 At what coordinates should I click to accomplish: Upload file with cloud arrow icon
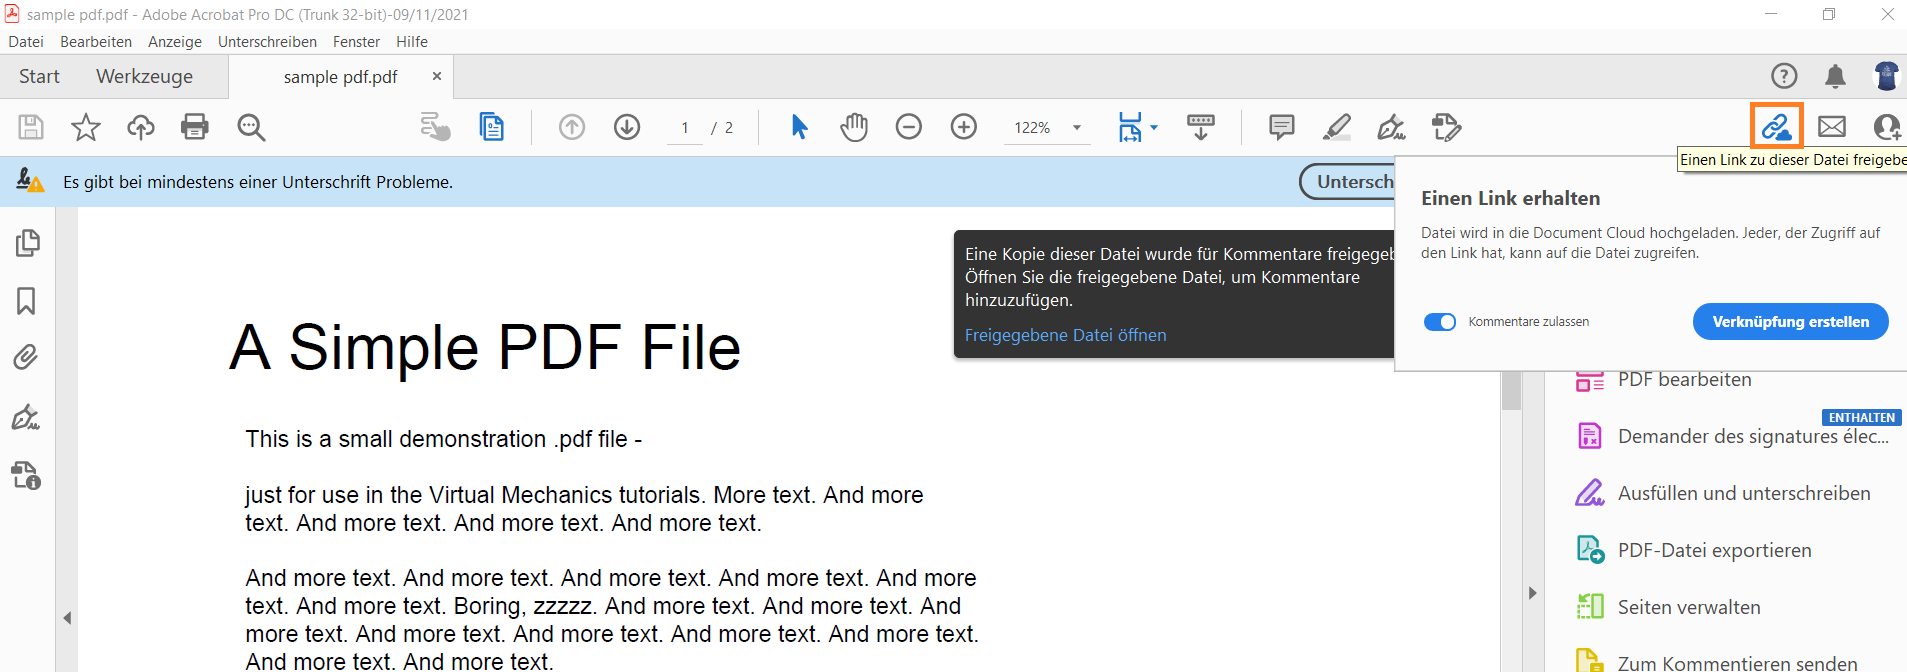pyautogui.click(x=141, y=127)
